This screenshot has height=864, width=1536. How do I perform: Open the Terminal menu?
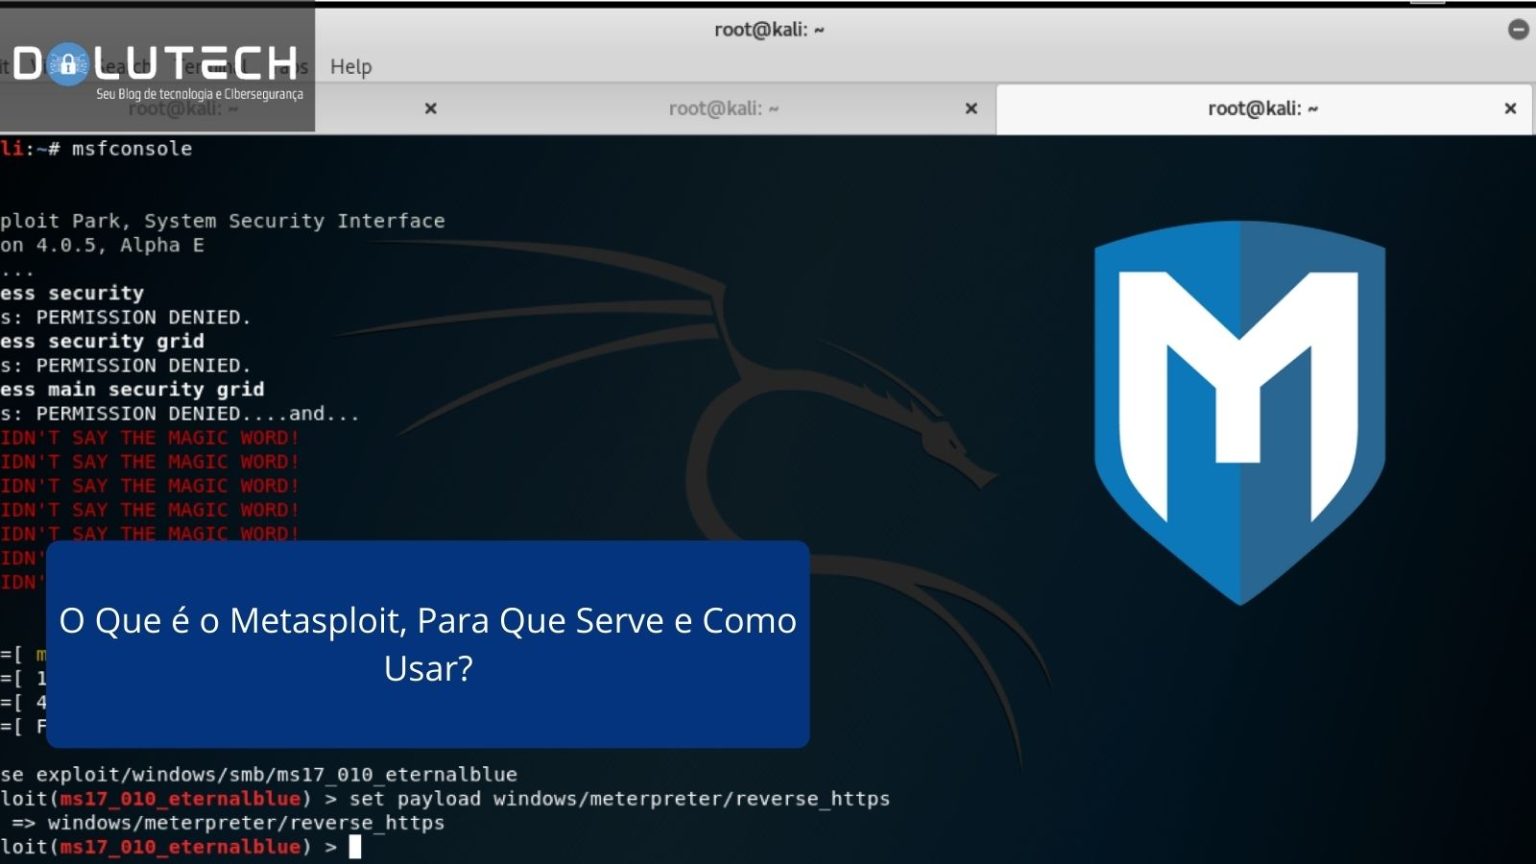[x=208, y=66]
